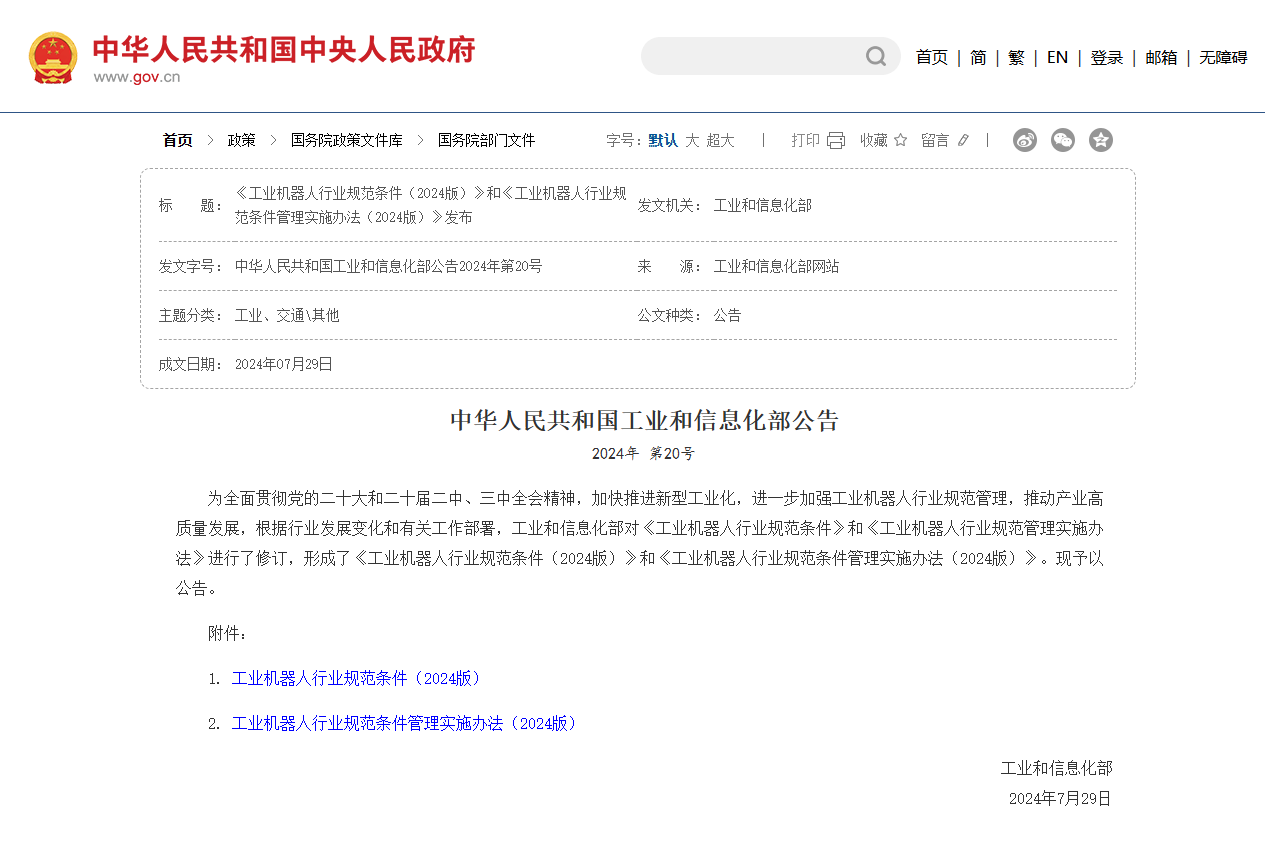Viewport: 1265px width, 845px height.
Task: Go to 政策 breadcrumb
Action: [241, 140]
